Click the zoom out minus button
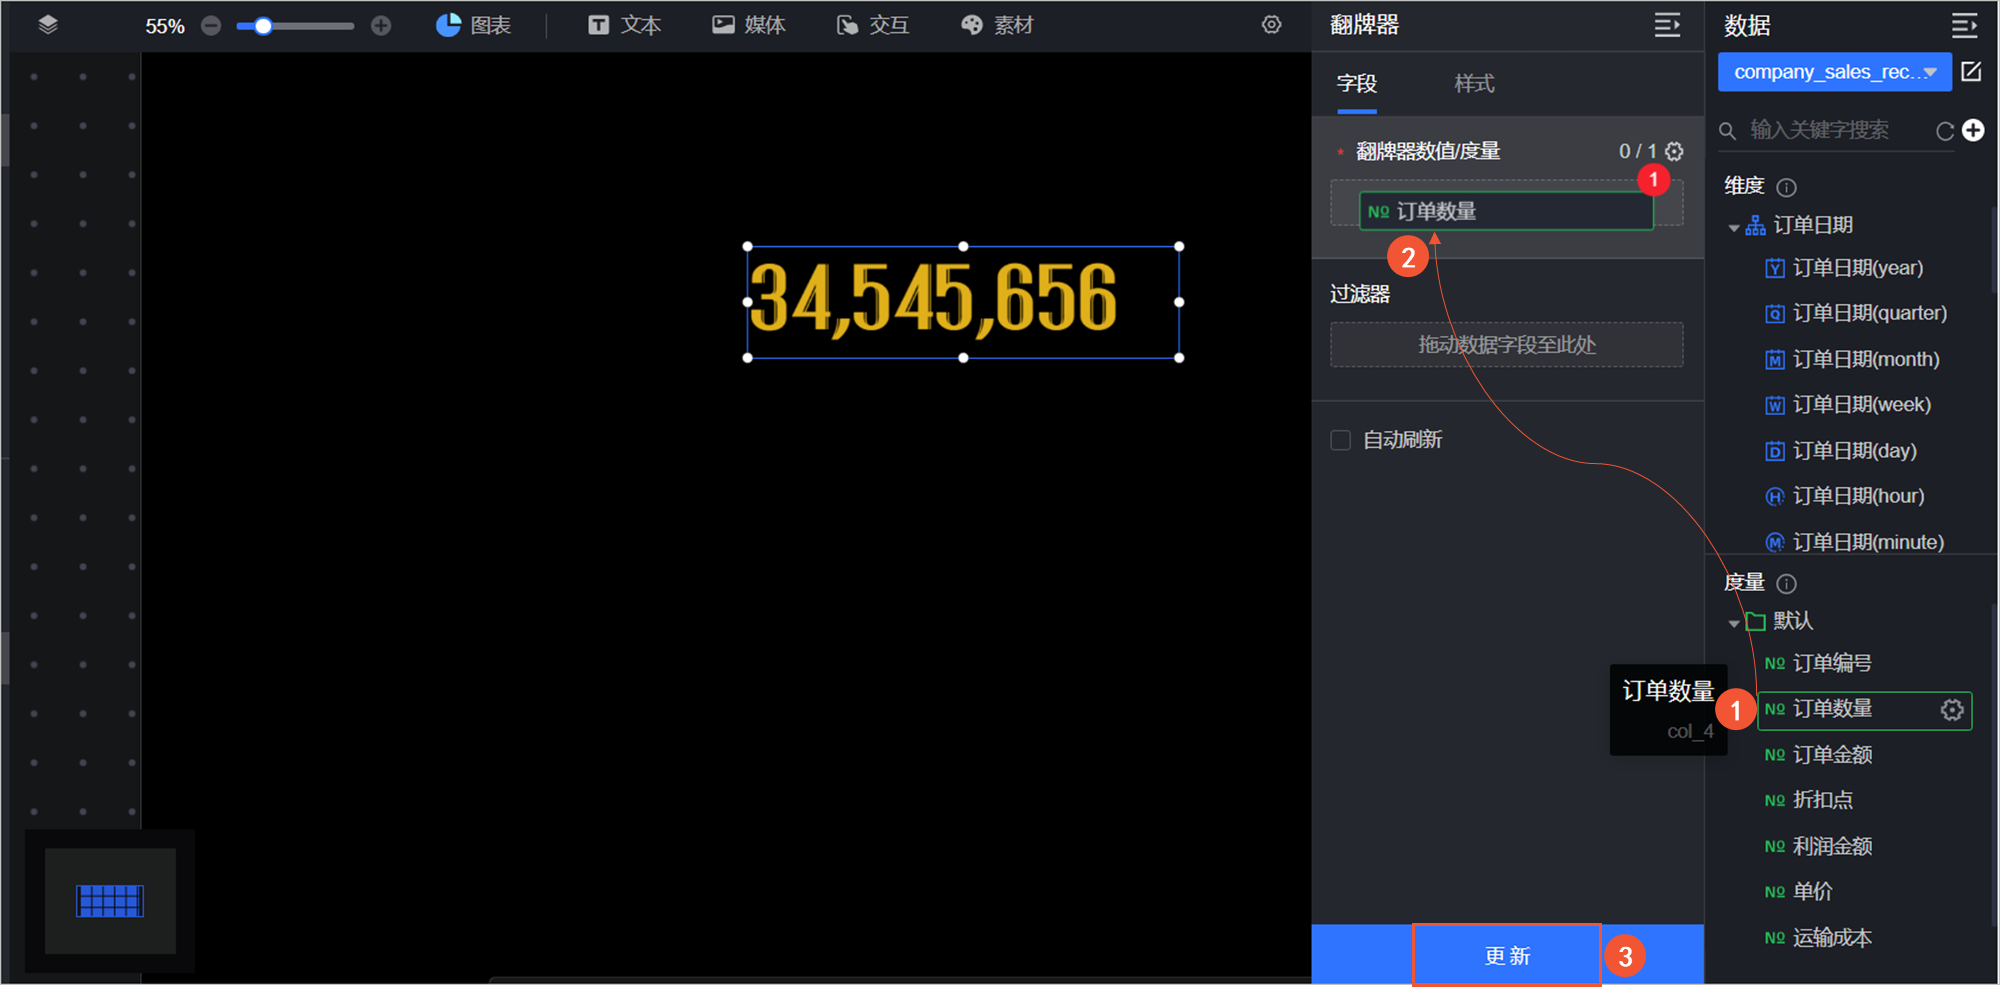This screenshot has height=990, width=2000. [211, 26]
